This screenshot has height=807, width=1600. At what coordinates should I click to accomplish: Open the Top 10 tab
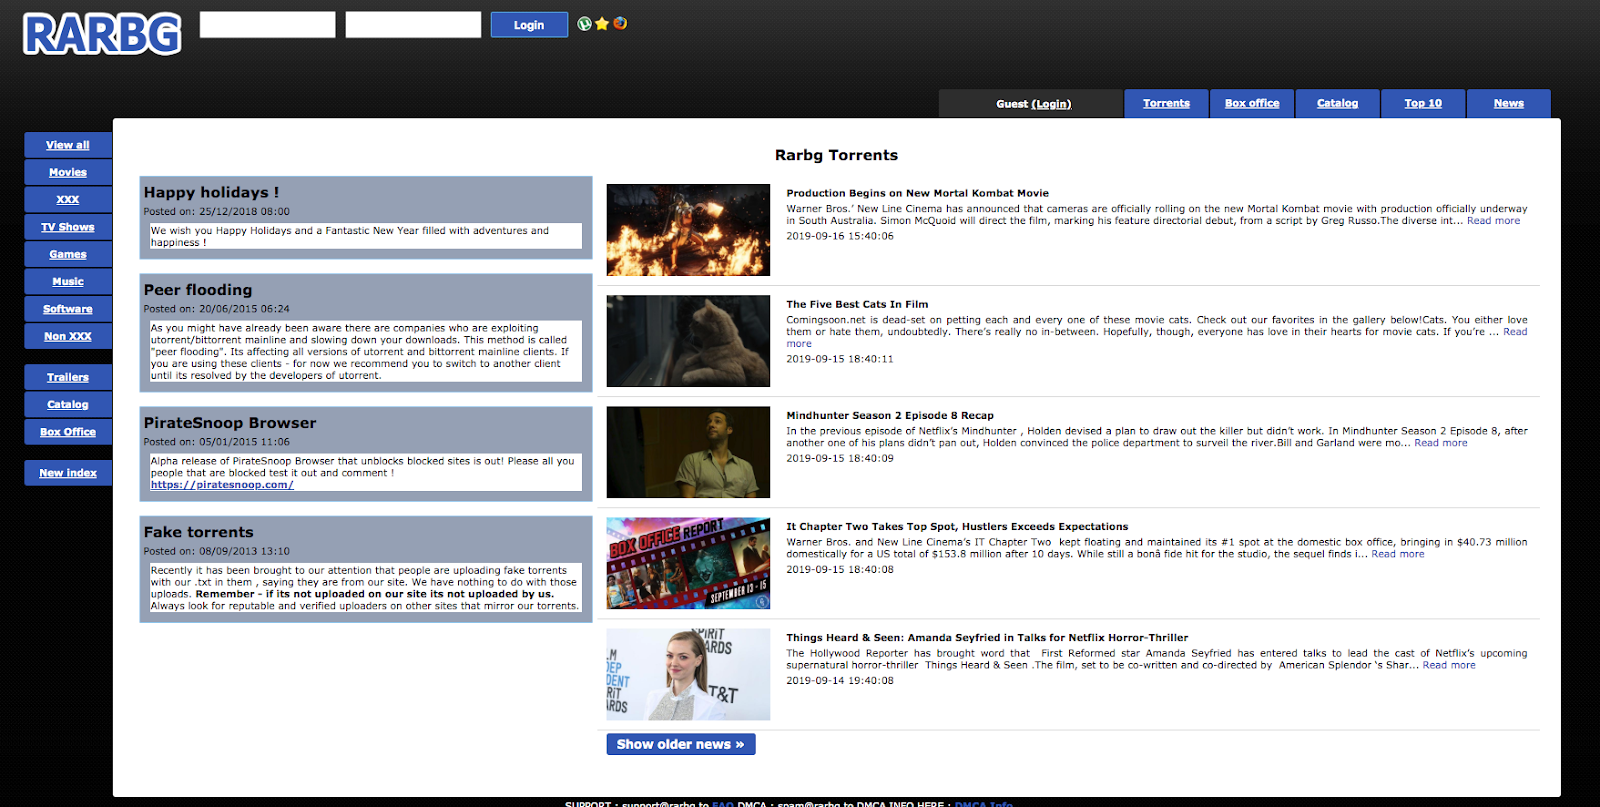coord(1423,103)
